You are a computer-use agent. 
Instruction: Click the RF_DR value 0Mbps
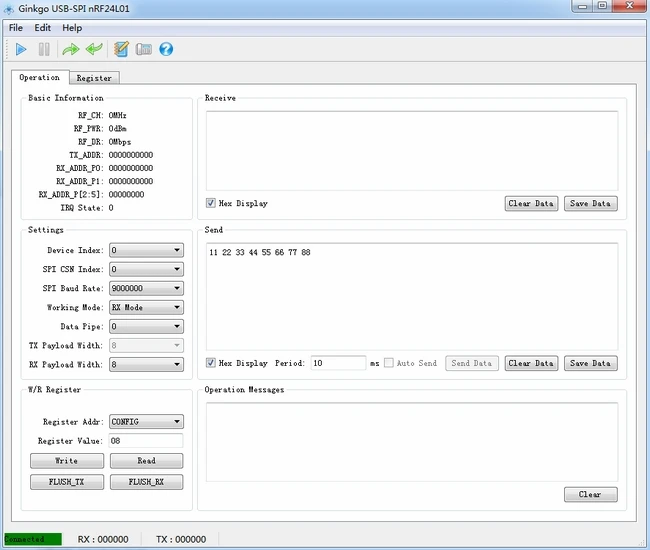120,142
